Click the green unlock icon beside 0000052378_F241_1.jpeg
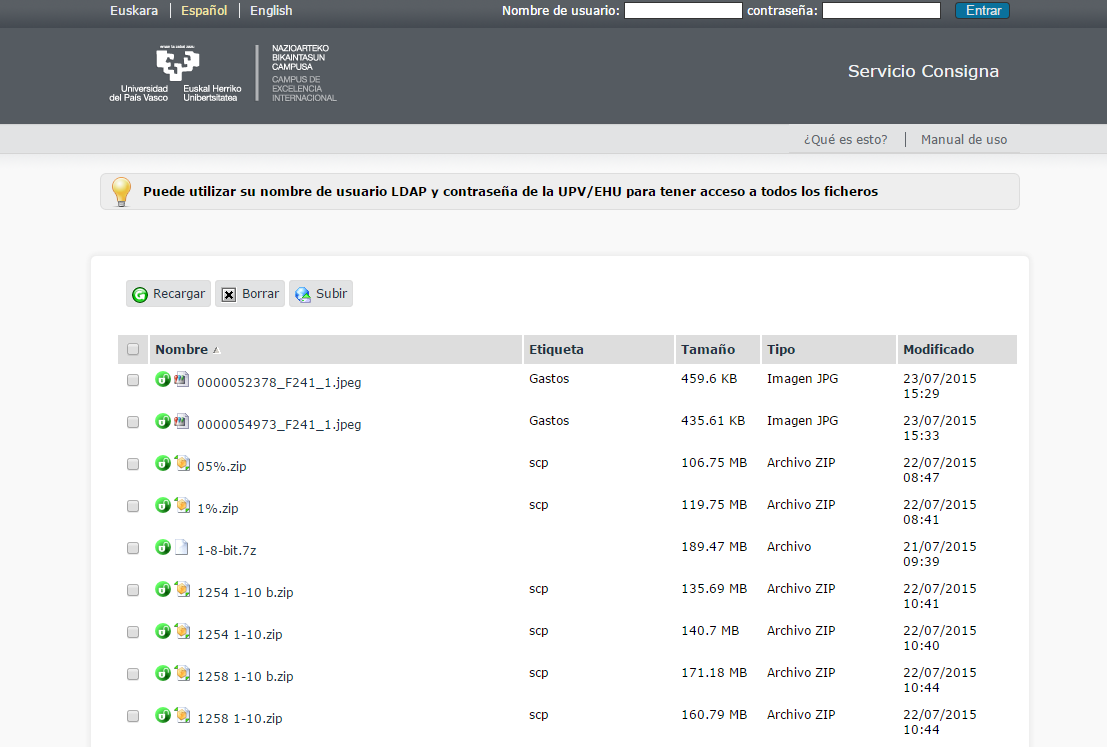 point(162,379)
